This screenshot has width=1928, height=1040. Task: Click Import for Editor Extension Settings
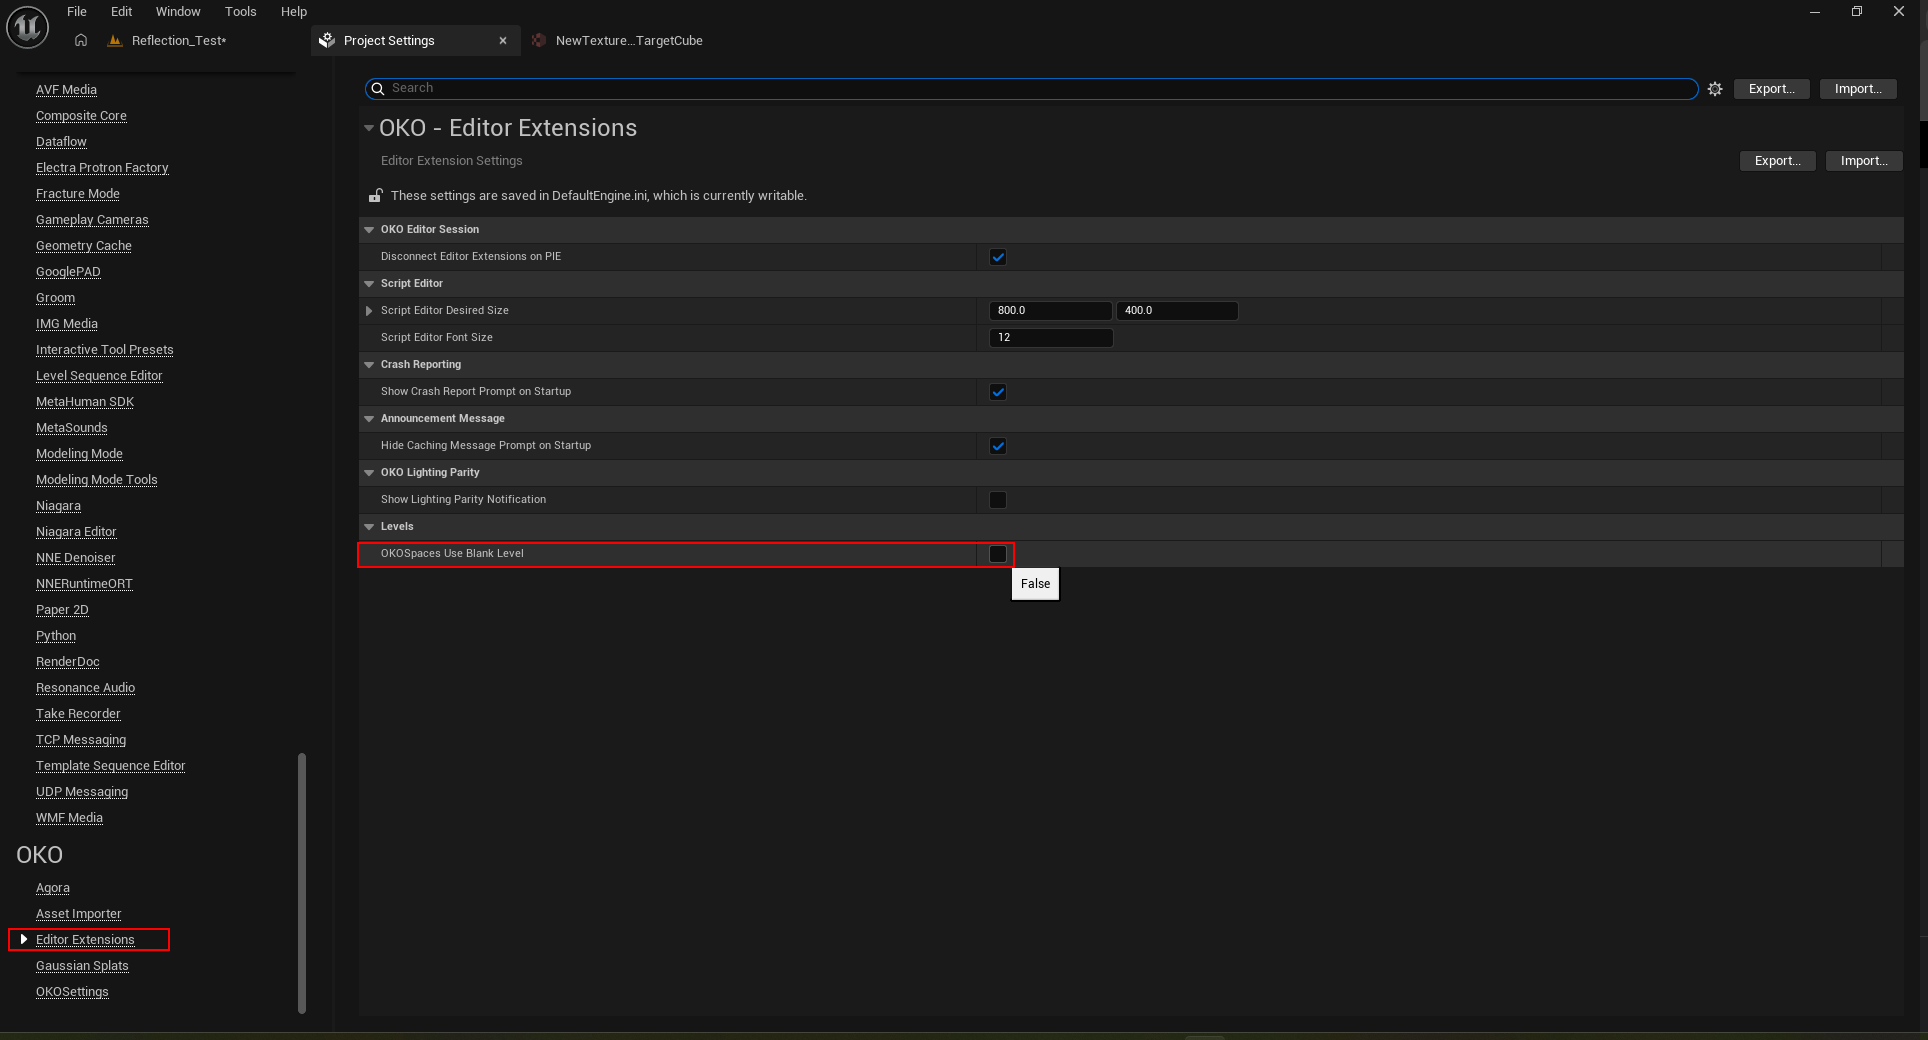[1864, 161]
